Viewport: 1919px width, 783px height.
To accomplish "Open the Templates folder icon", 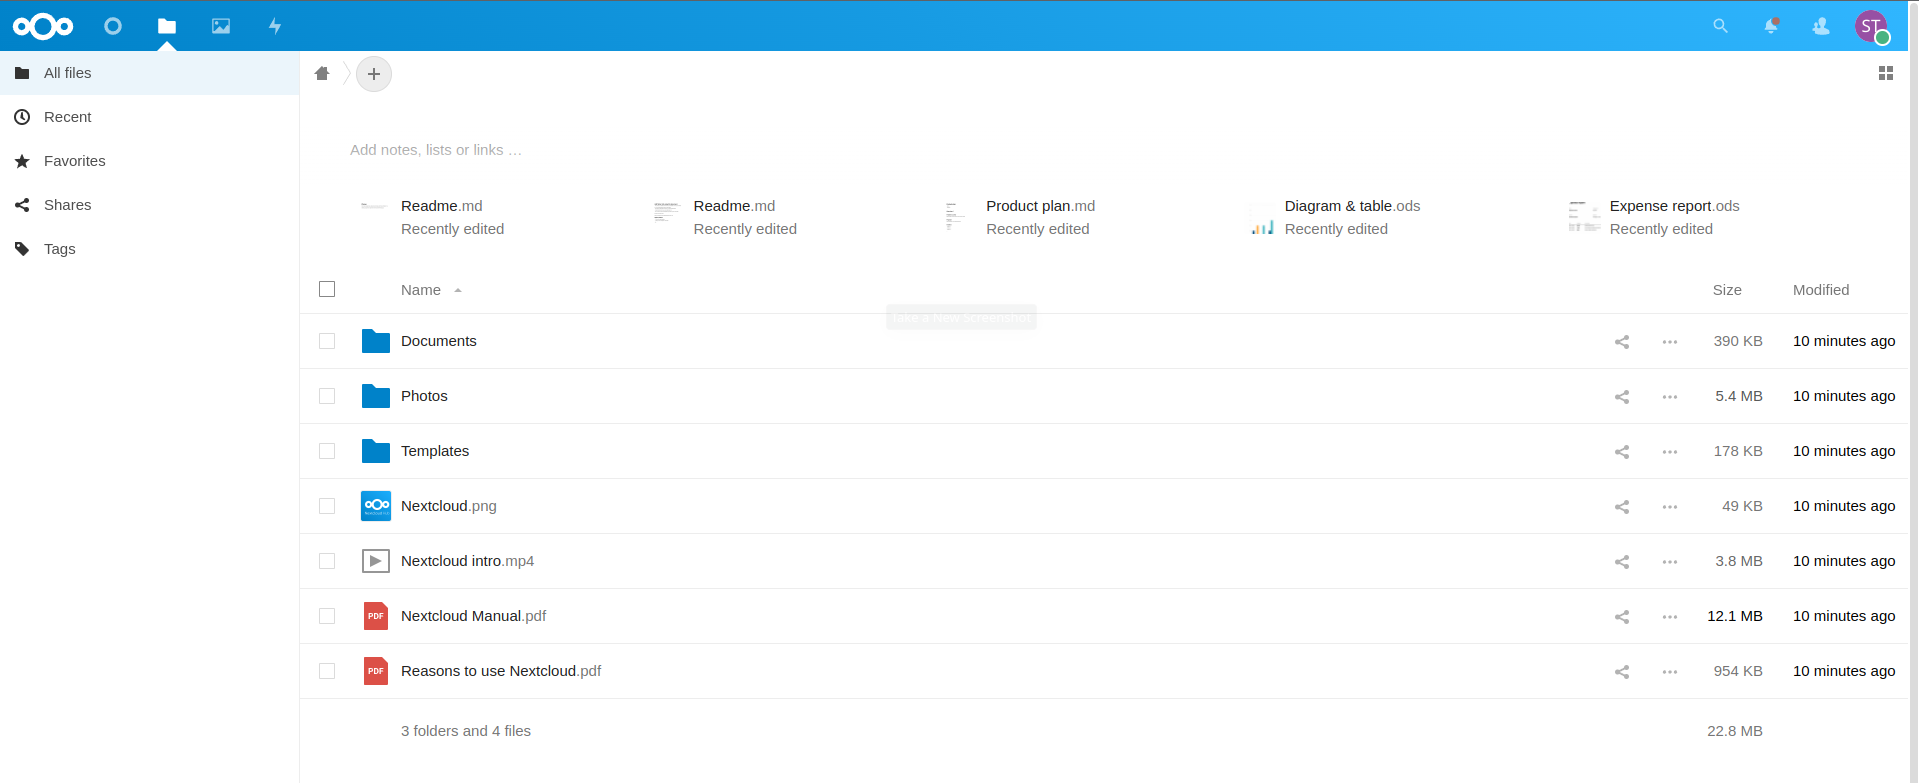I will tap(376, 451).
